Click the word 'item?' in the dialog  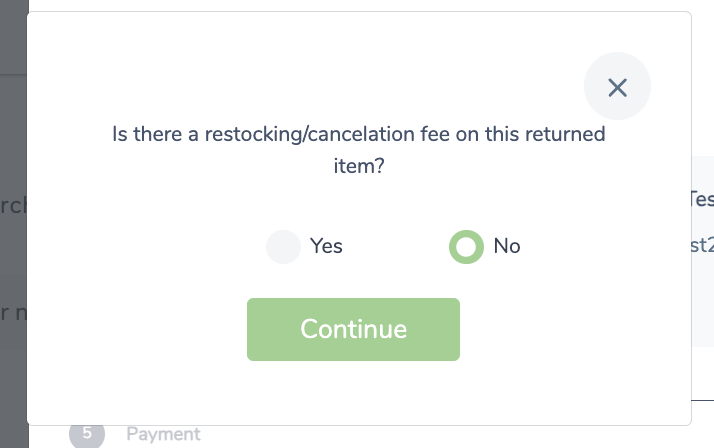[359, 166]
